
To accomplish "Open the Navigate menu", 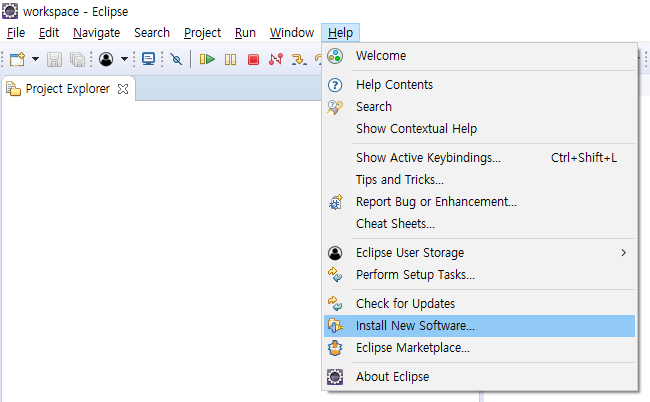I will point(97,33).
